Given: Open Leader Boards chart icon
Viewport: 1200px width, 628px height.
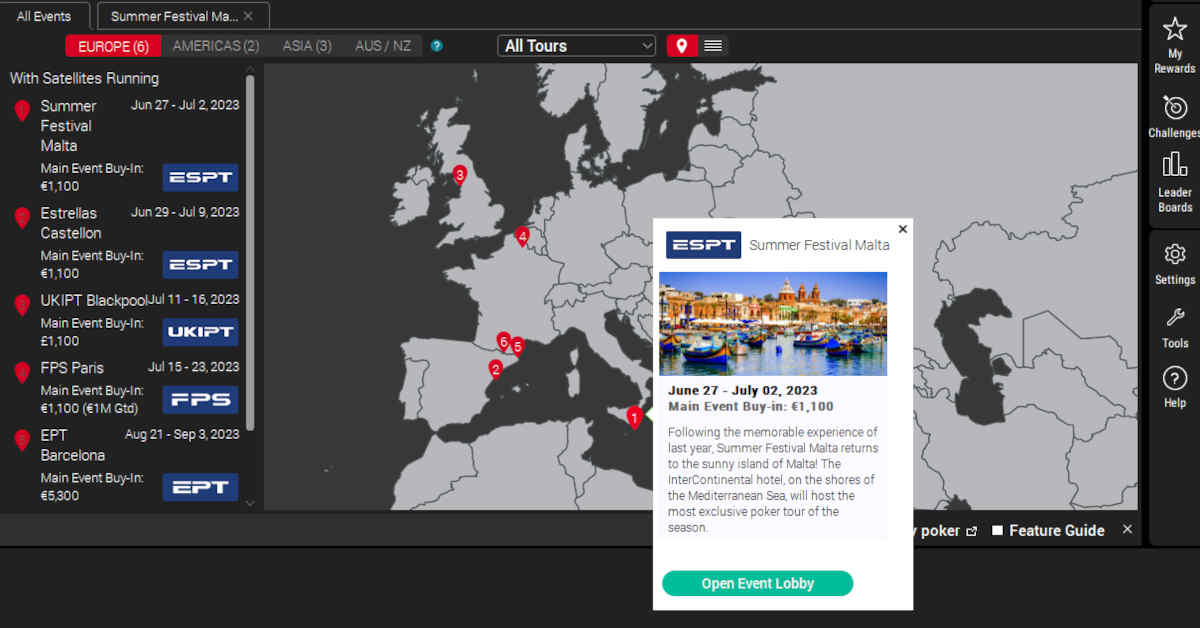Looking at the screenshot, I should click(x=1174, y=165).
